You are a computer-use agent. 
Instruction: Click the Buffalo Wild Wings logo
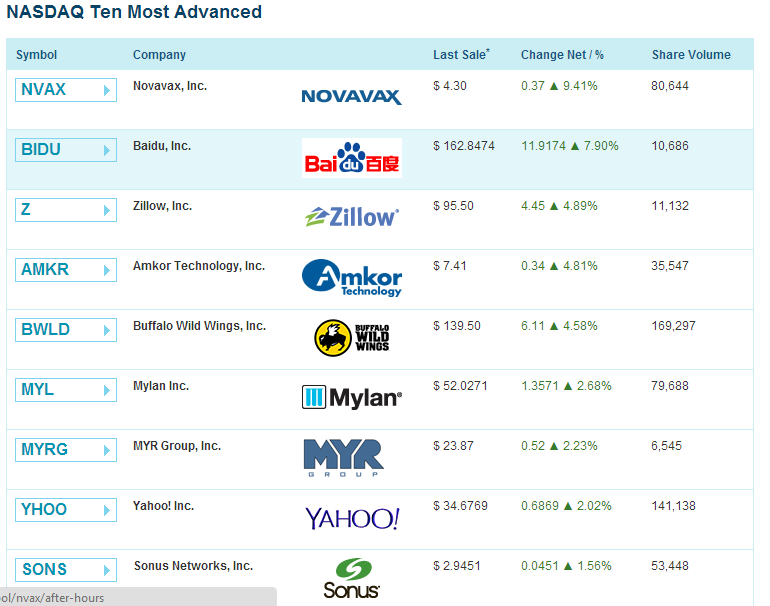[x=352, y=338]
